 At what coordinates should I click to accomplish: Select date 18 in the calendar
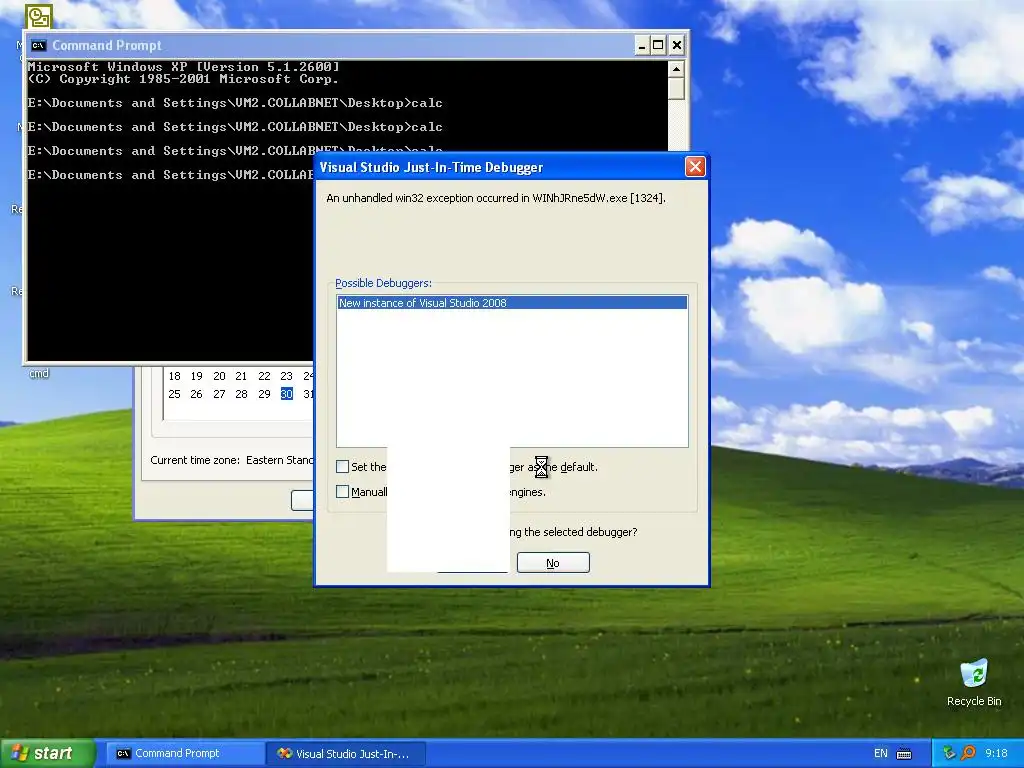pos(174,376)
